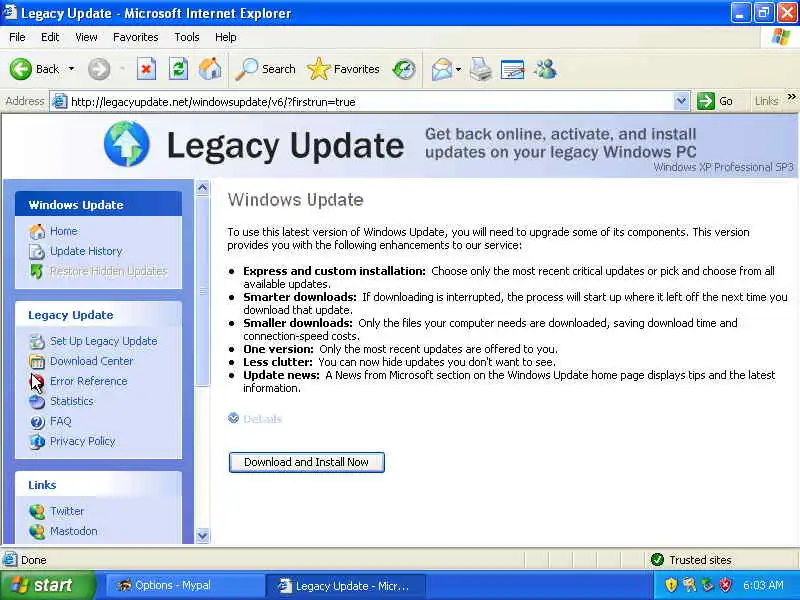Viewport: 800px width, 600px height.
Task: Refresh the page with green arrows icon
Action: tap(178, 69)
